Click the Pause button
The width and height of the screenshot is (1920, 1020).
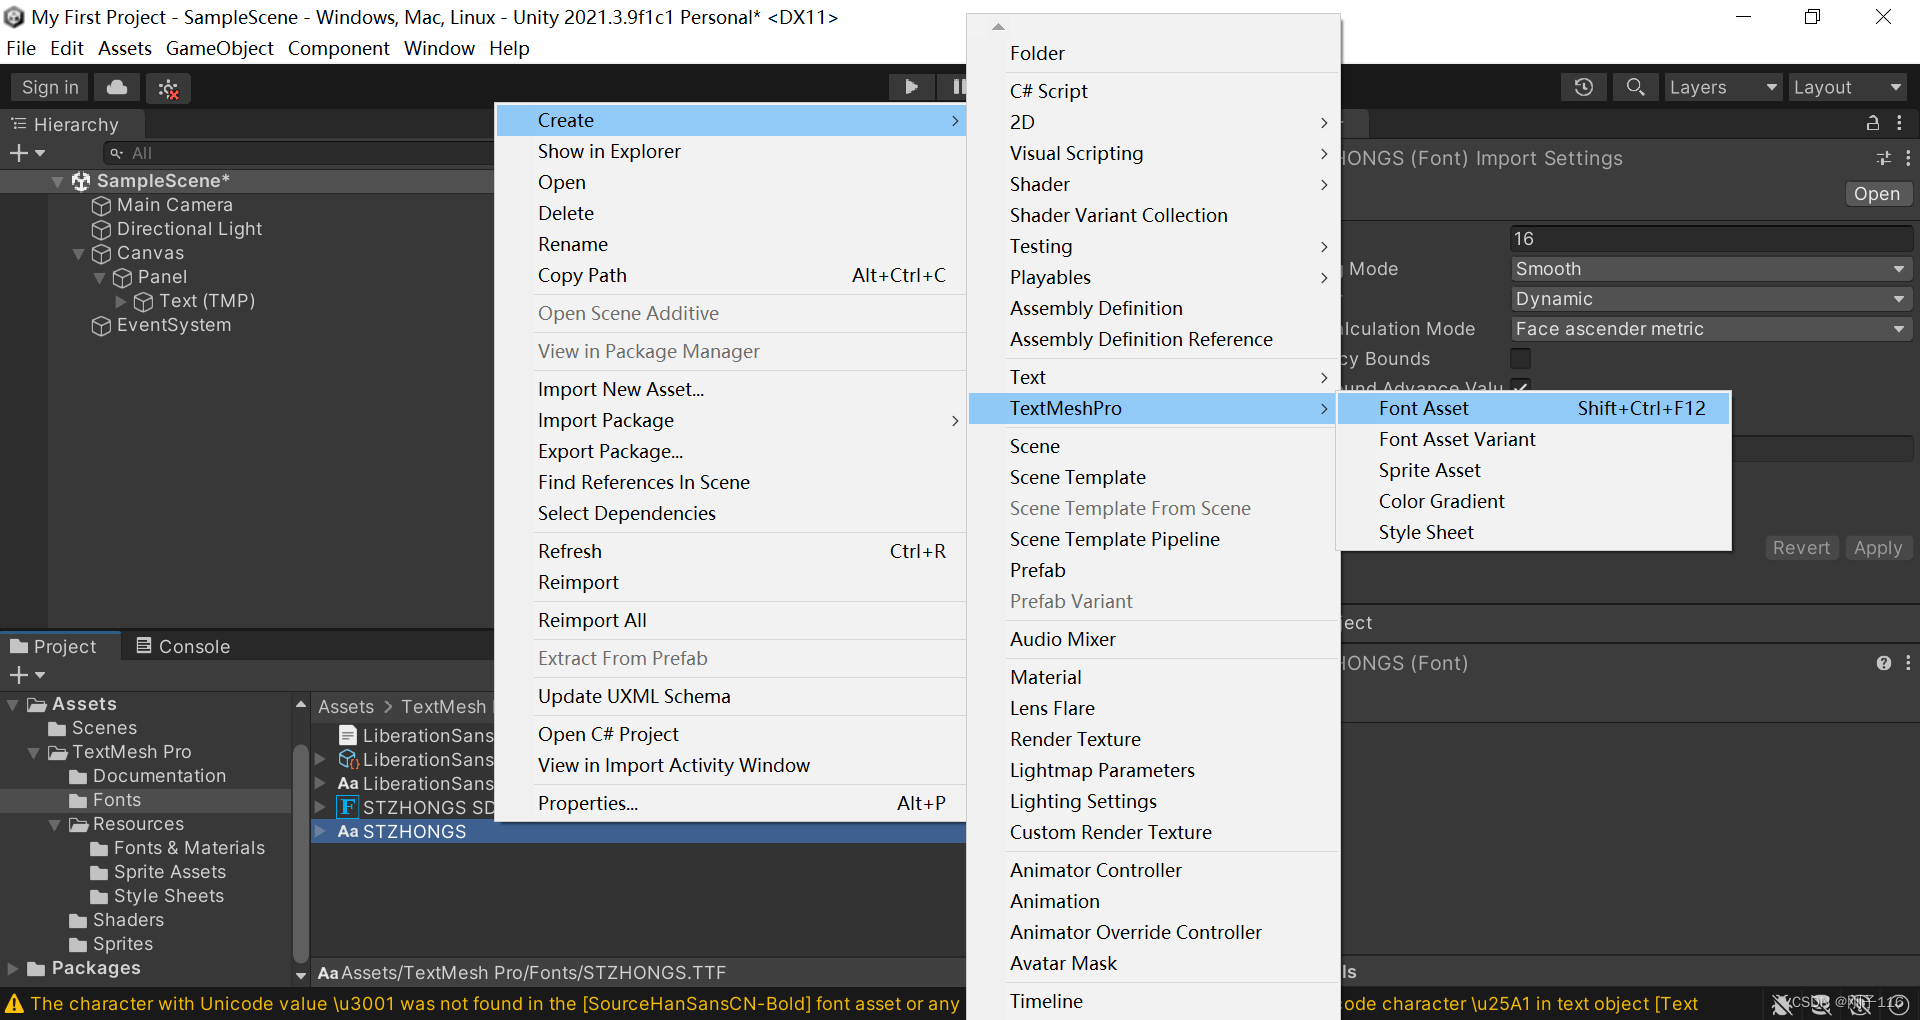click(x=957, y=87)
